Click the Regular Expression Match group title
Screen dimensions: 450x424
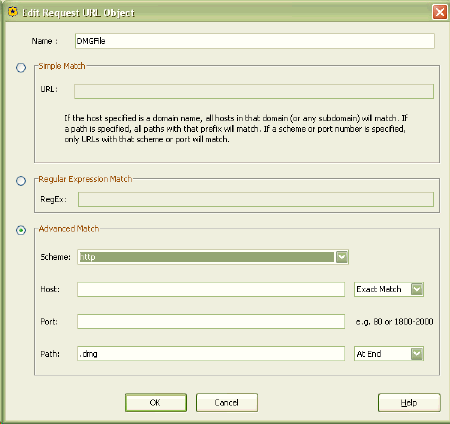point(85,179)
